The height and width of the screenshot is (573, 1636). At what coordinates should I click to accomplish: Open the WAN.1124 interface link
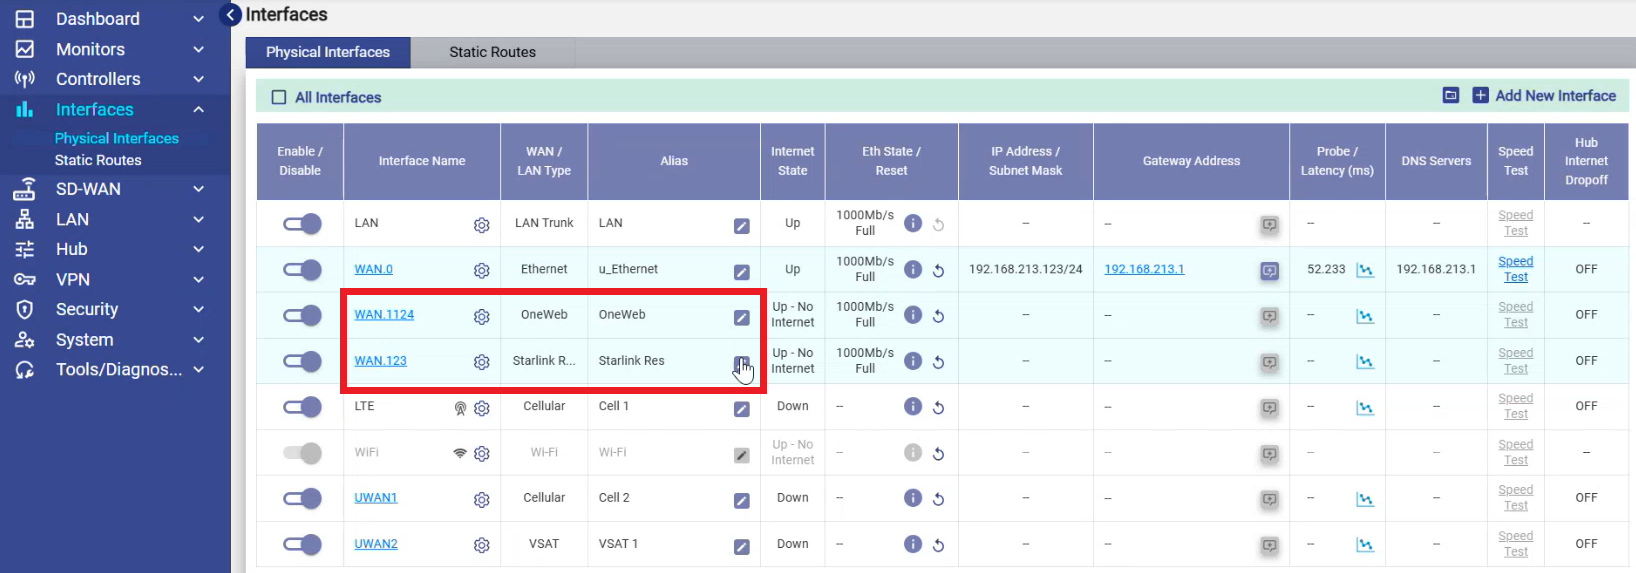click(x=384, y=315)
